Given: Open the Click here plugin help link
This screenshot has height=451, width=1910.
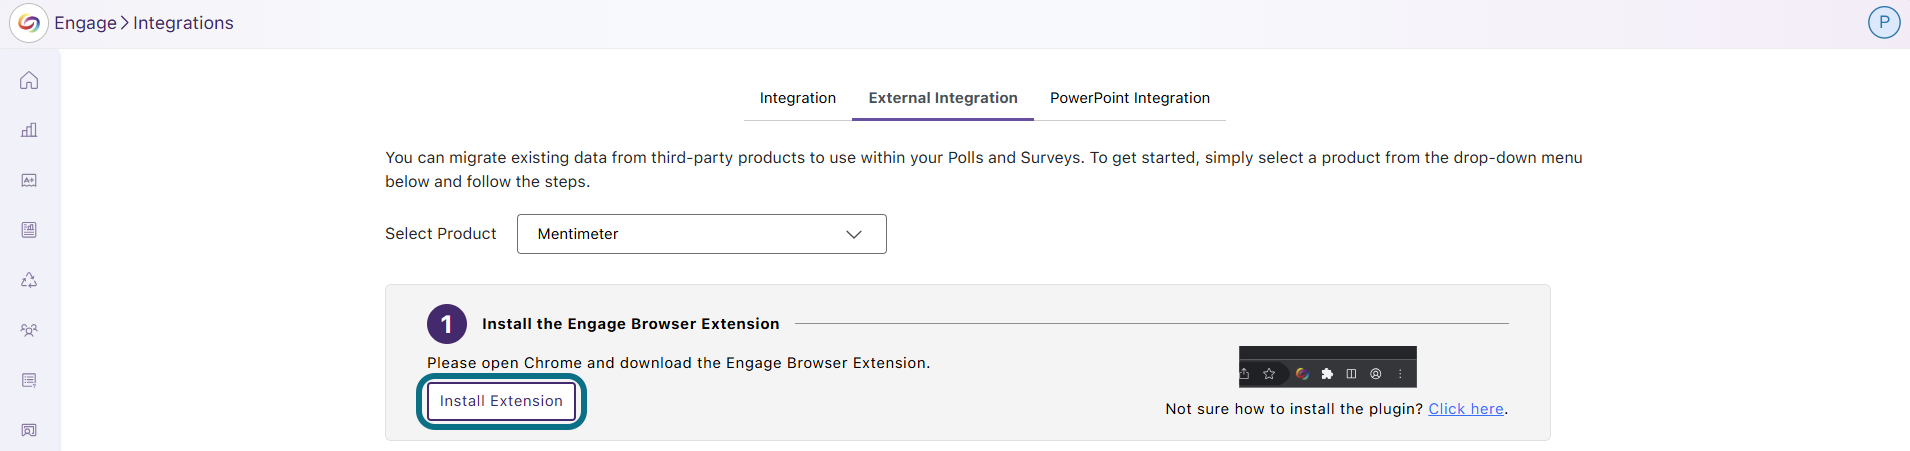Looking at the screenshot, I should coord(1466,409).
